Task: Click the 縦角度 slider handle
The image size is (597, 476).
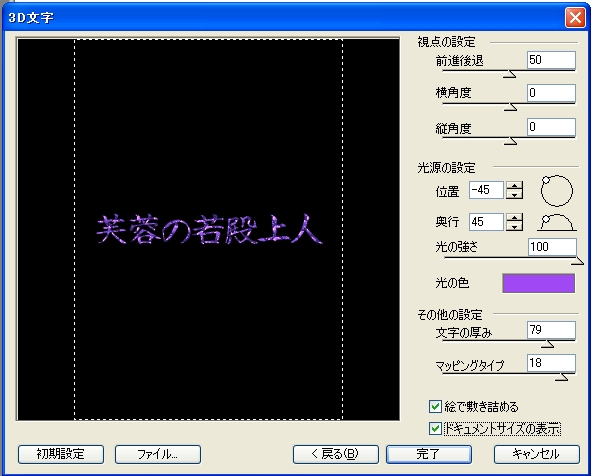Action: click(x=510, y=141)
